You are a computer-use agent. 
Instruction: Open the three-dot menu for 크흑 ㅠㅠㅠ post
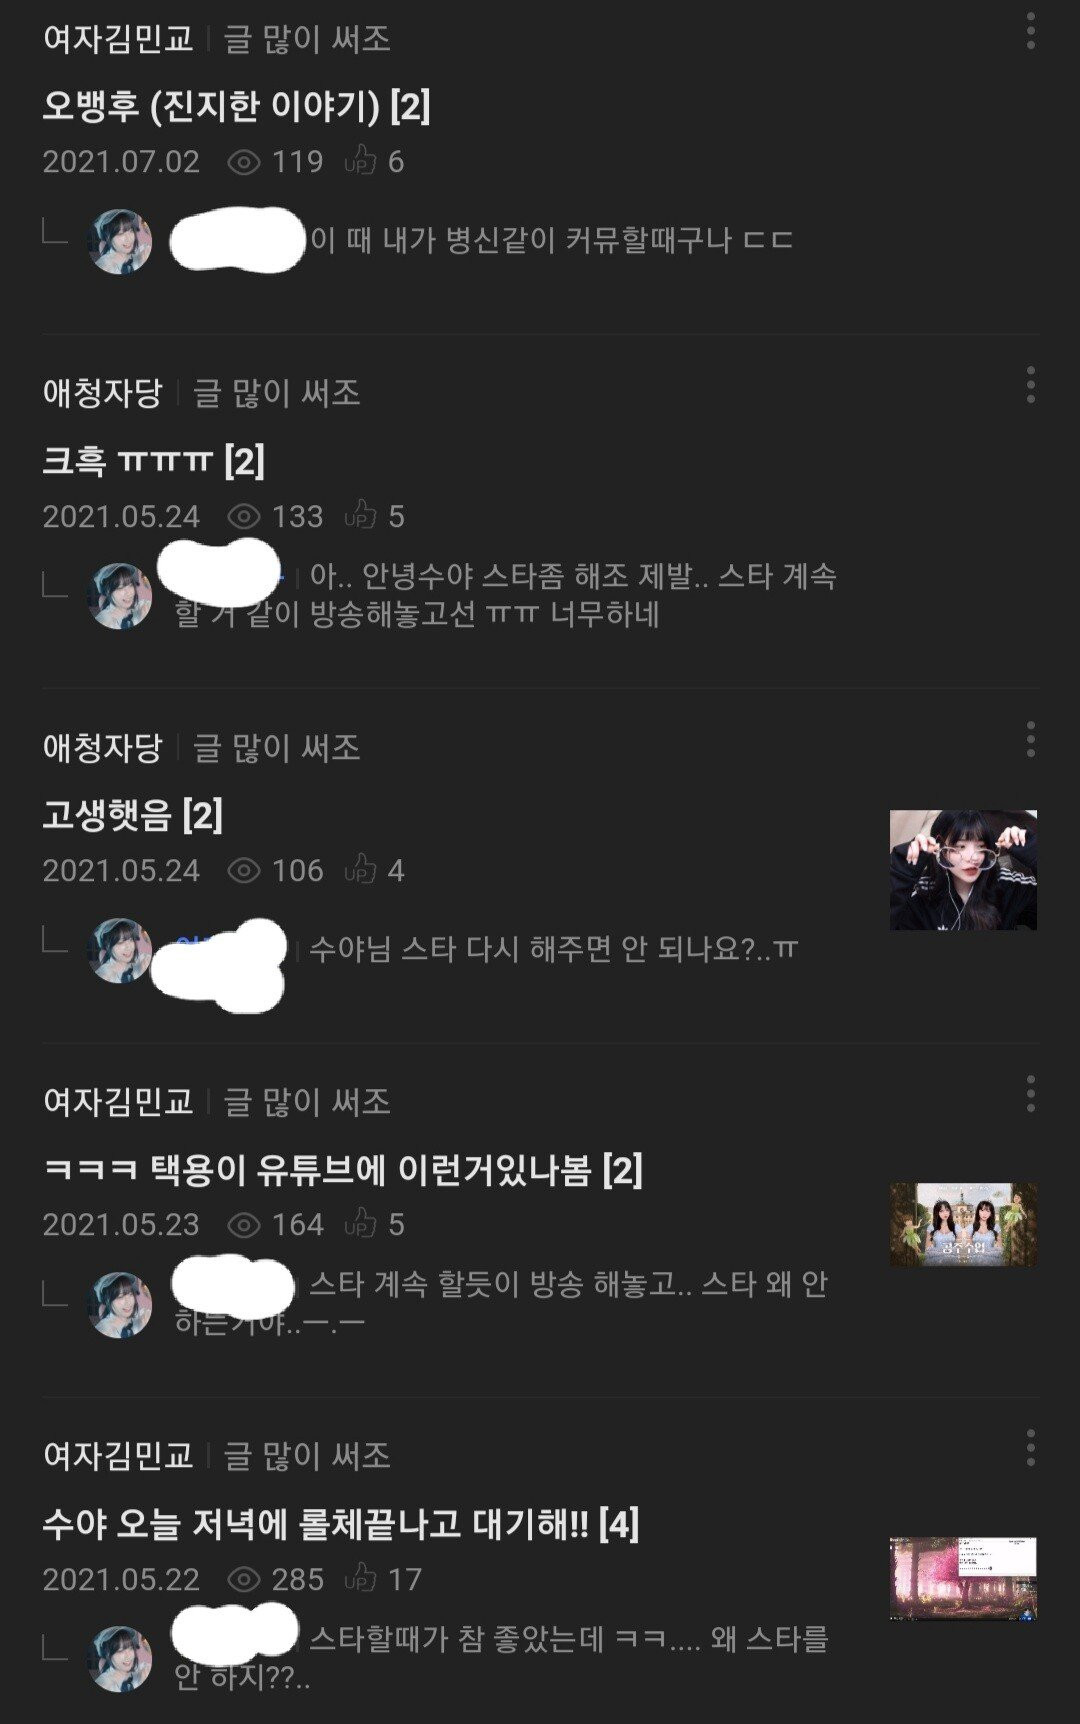pos(1030,385)
